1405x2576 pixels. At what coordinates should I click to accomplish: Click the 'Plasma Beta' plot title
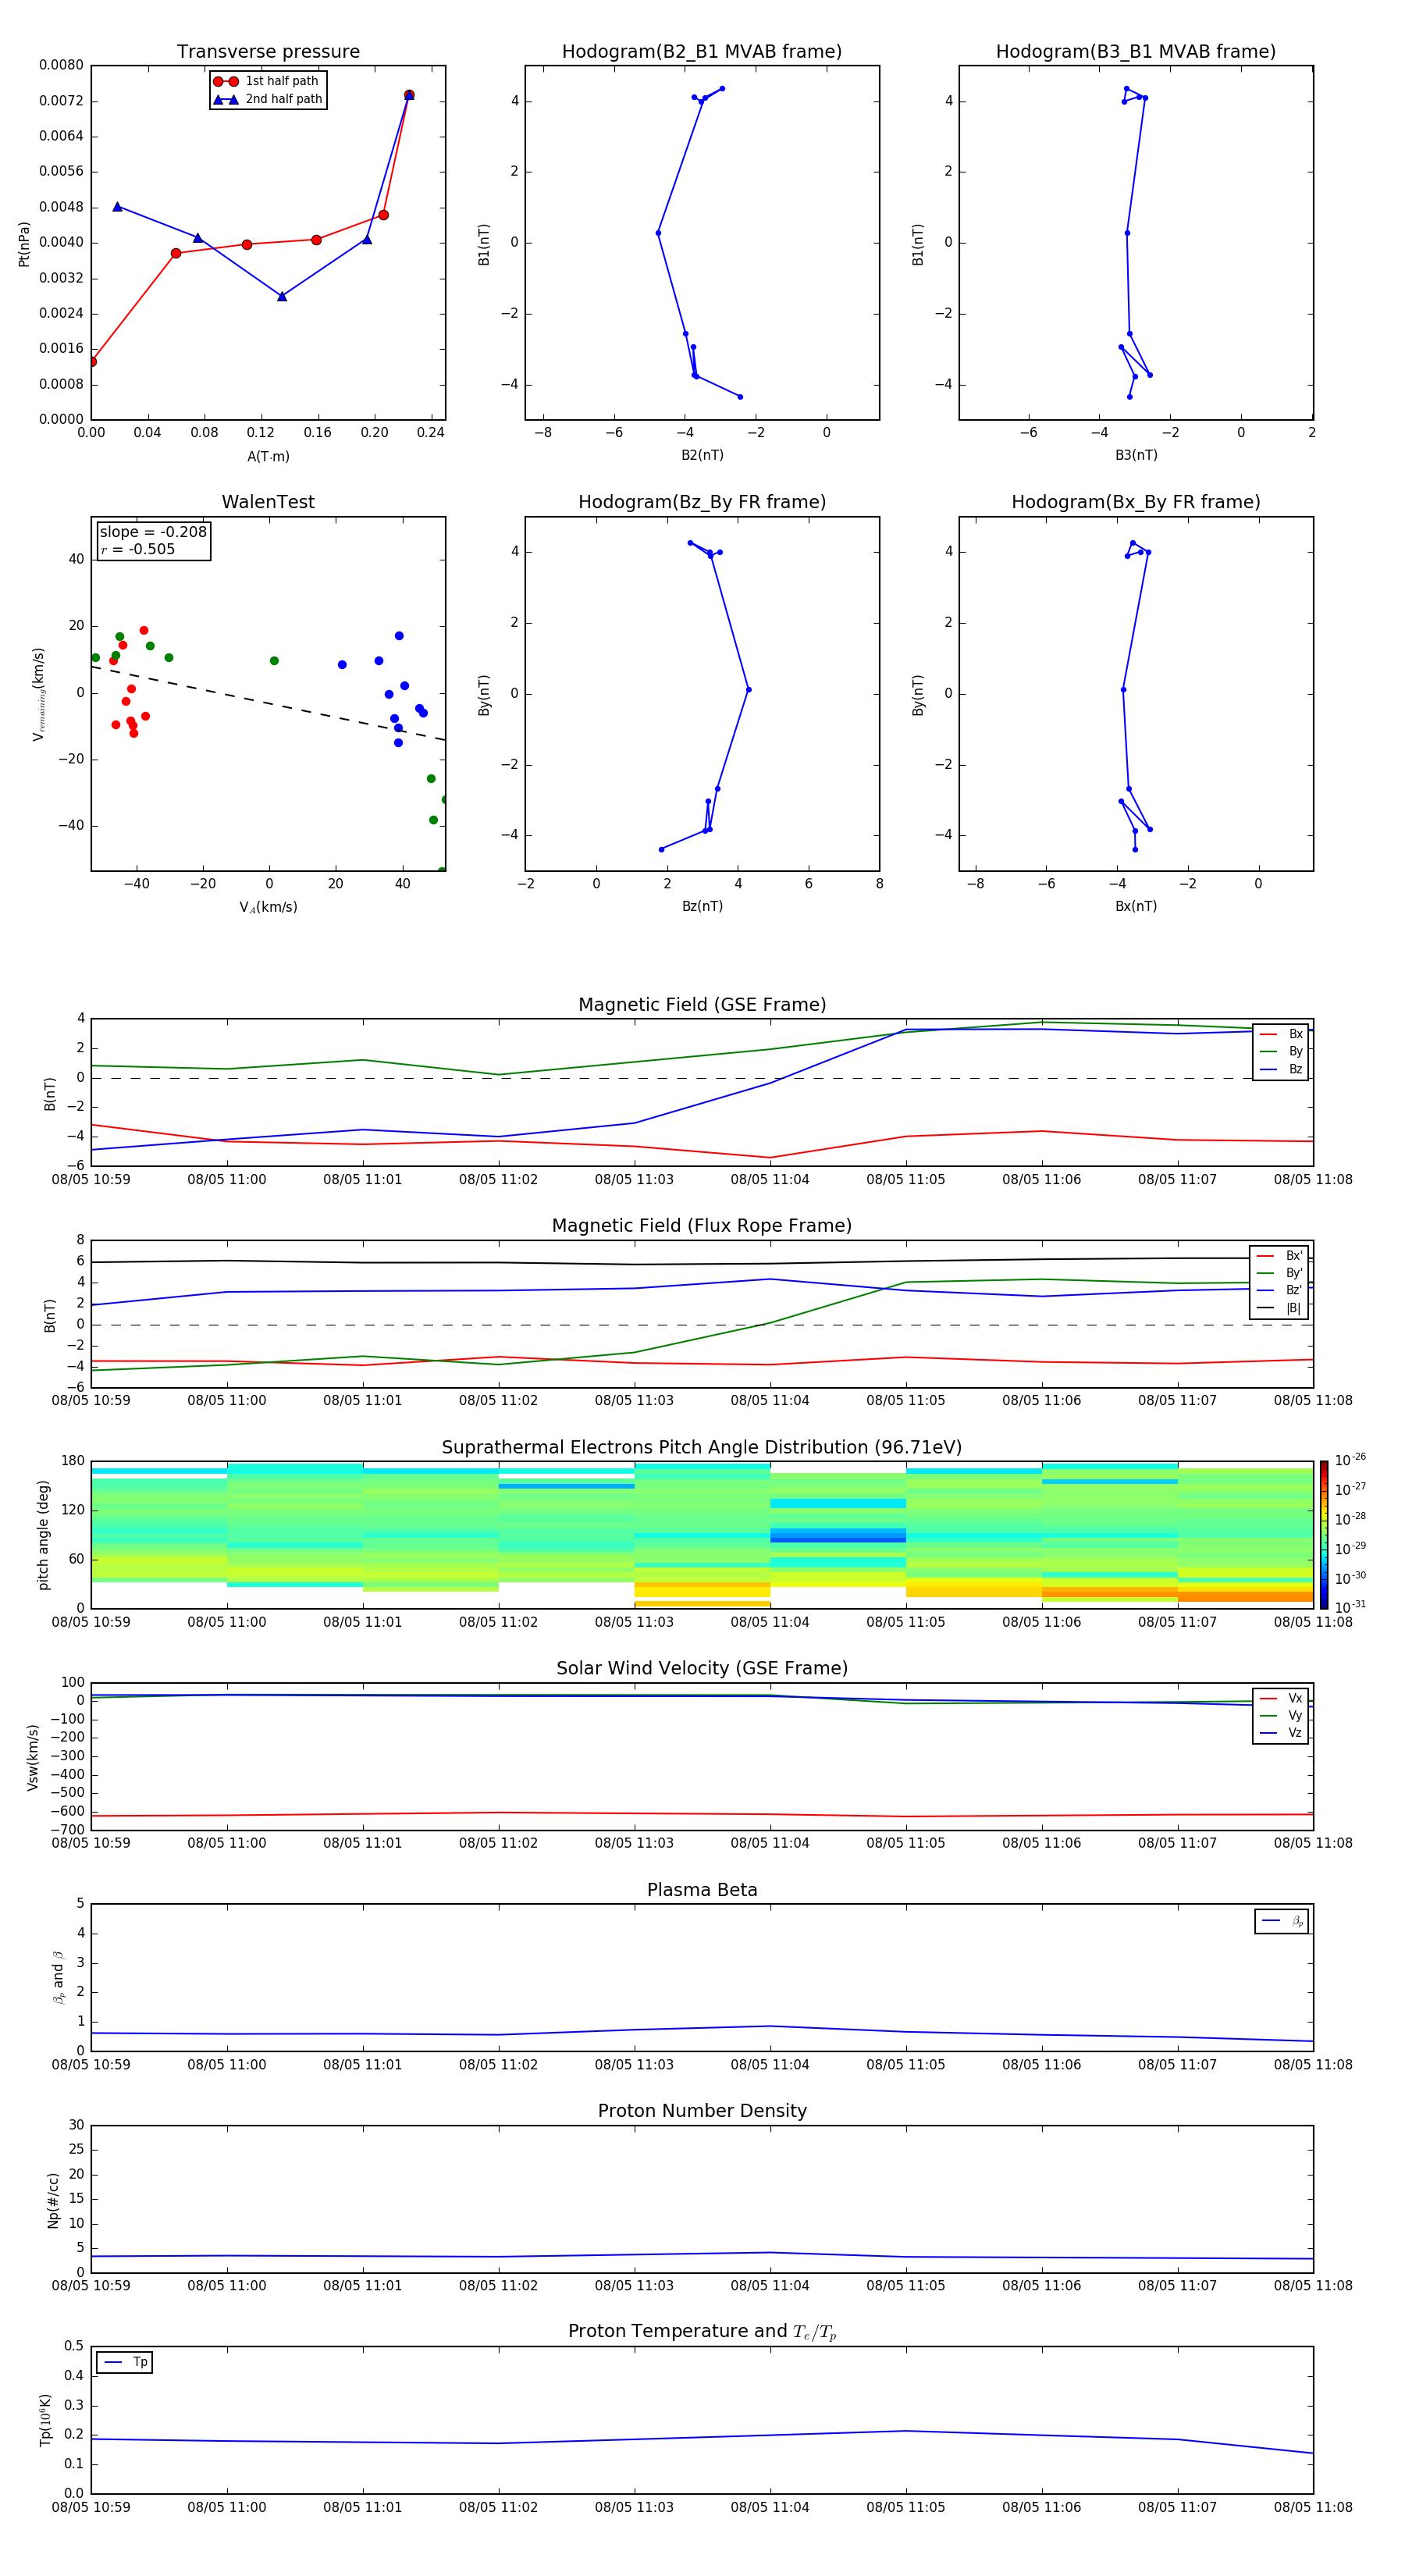pyautogui.click(x=702, y=1890)
